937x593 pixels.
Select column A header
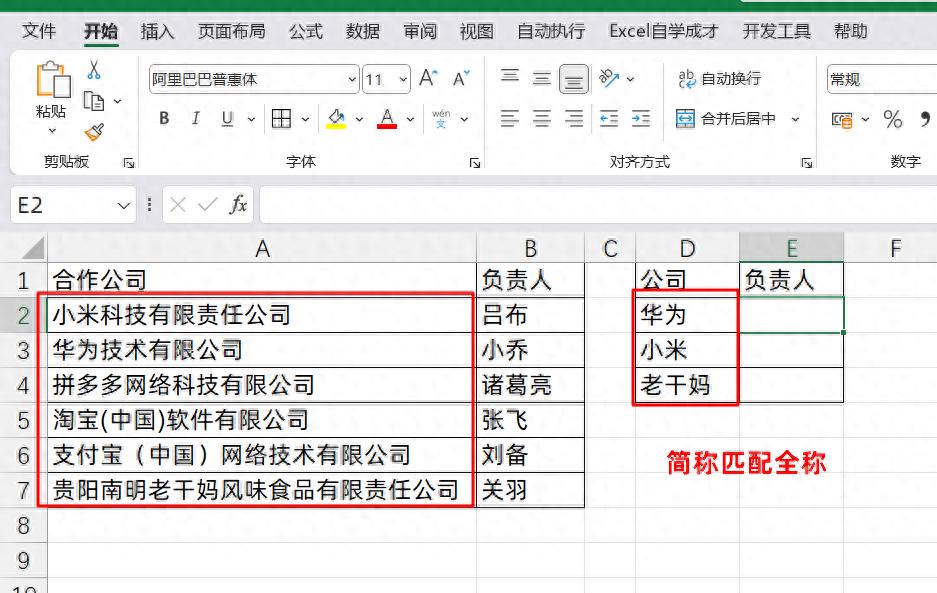click(x=262, y=248)
